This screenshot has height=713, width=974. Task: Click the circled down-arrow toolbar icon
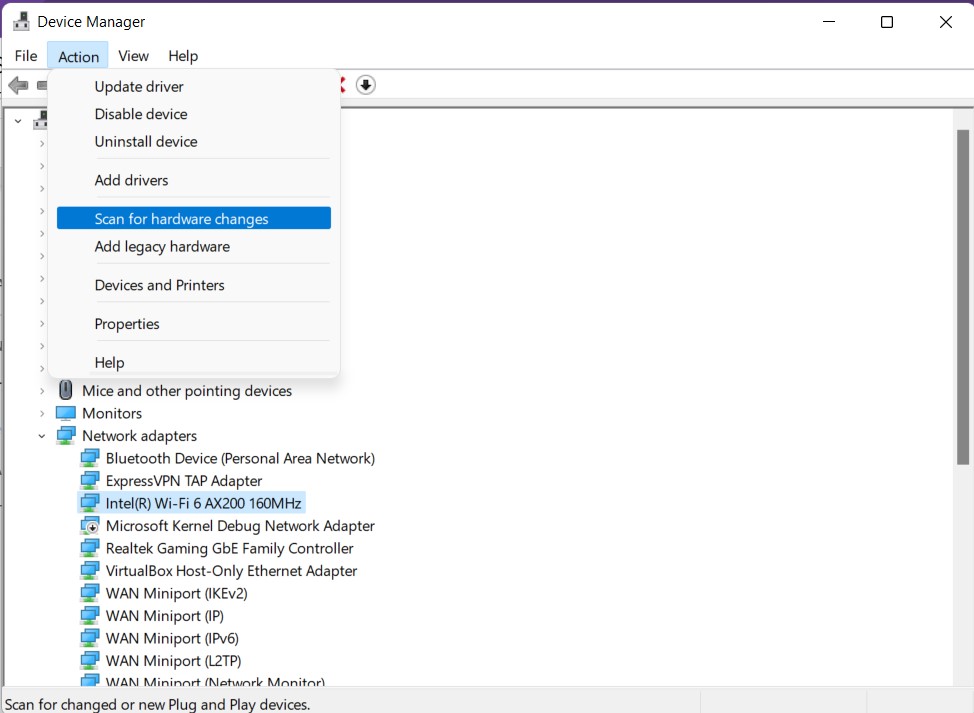365,85
